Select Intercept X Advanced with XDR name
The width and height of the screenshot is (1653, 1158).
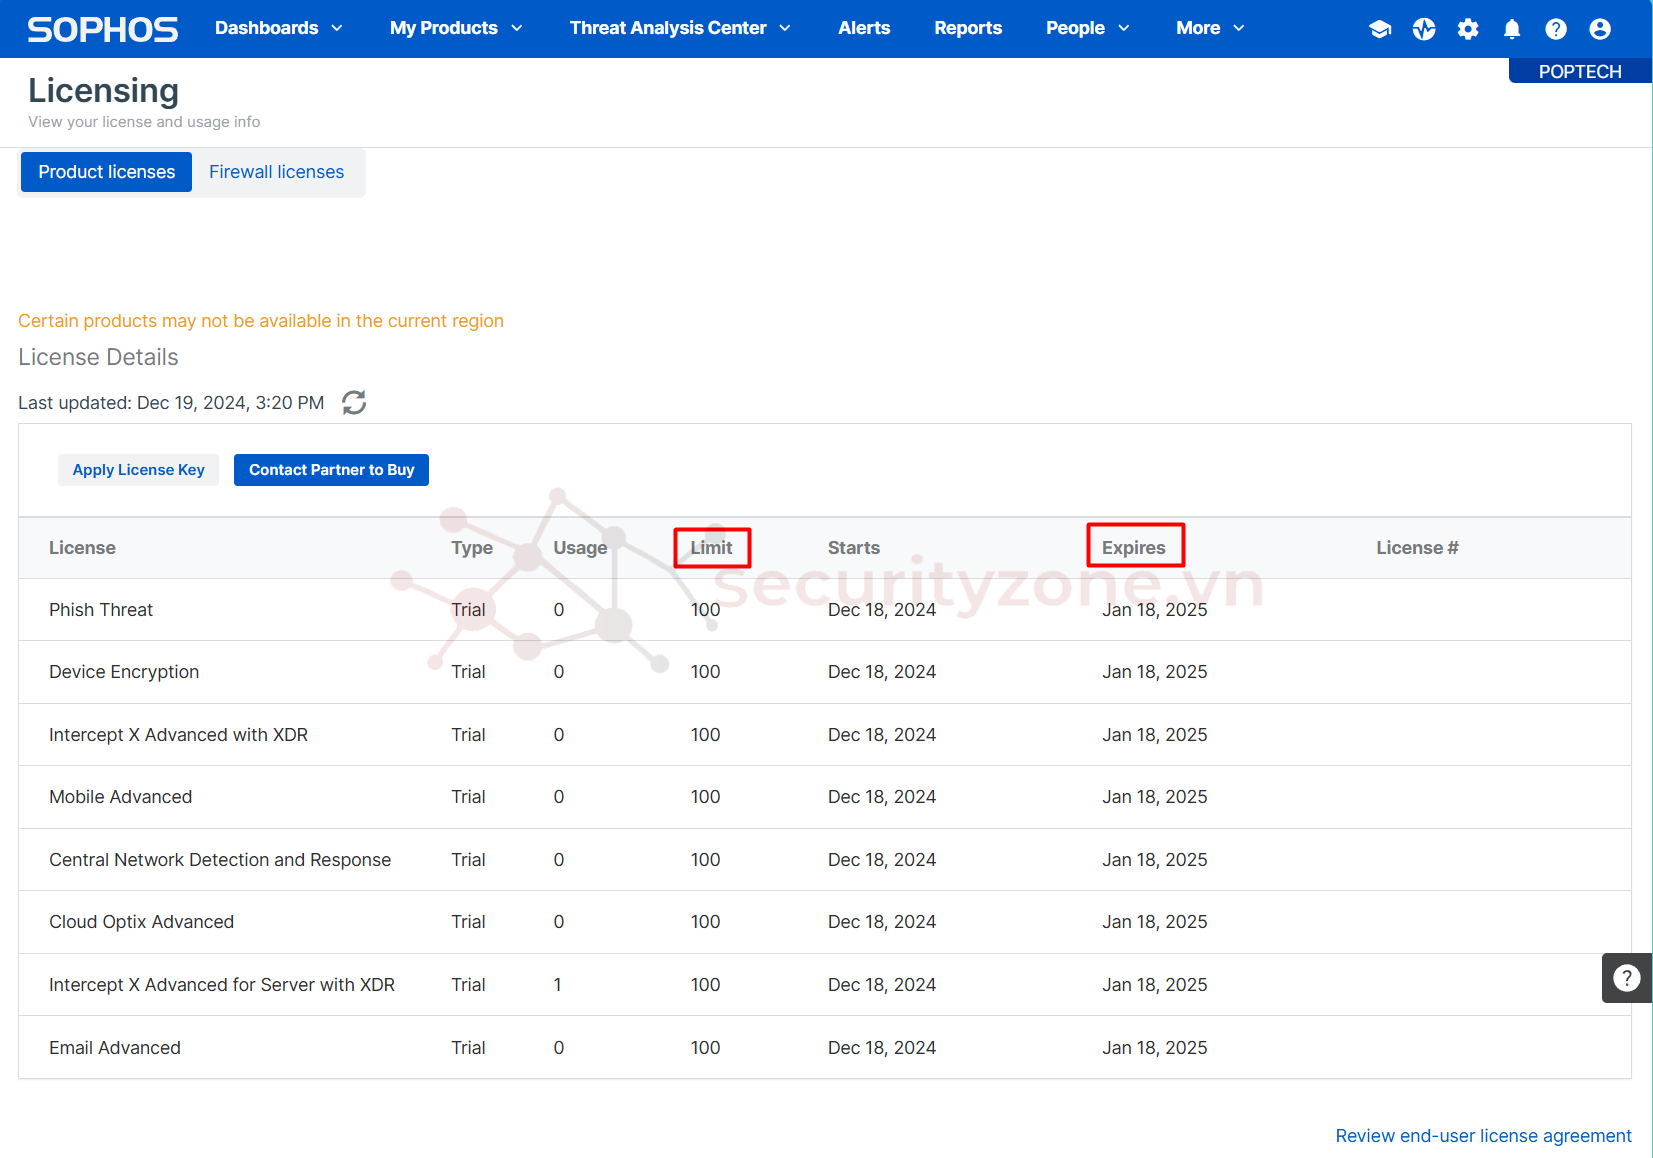click(178, 735)
